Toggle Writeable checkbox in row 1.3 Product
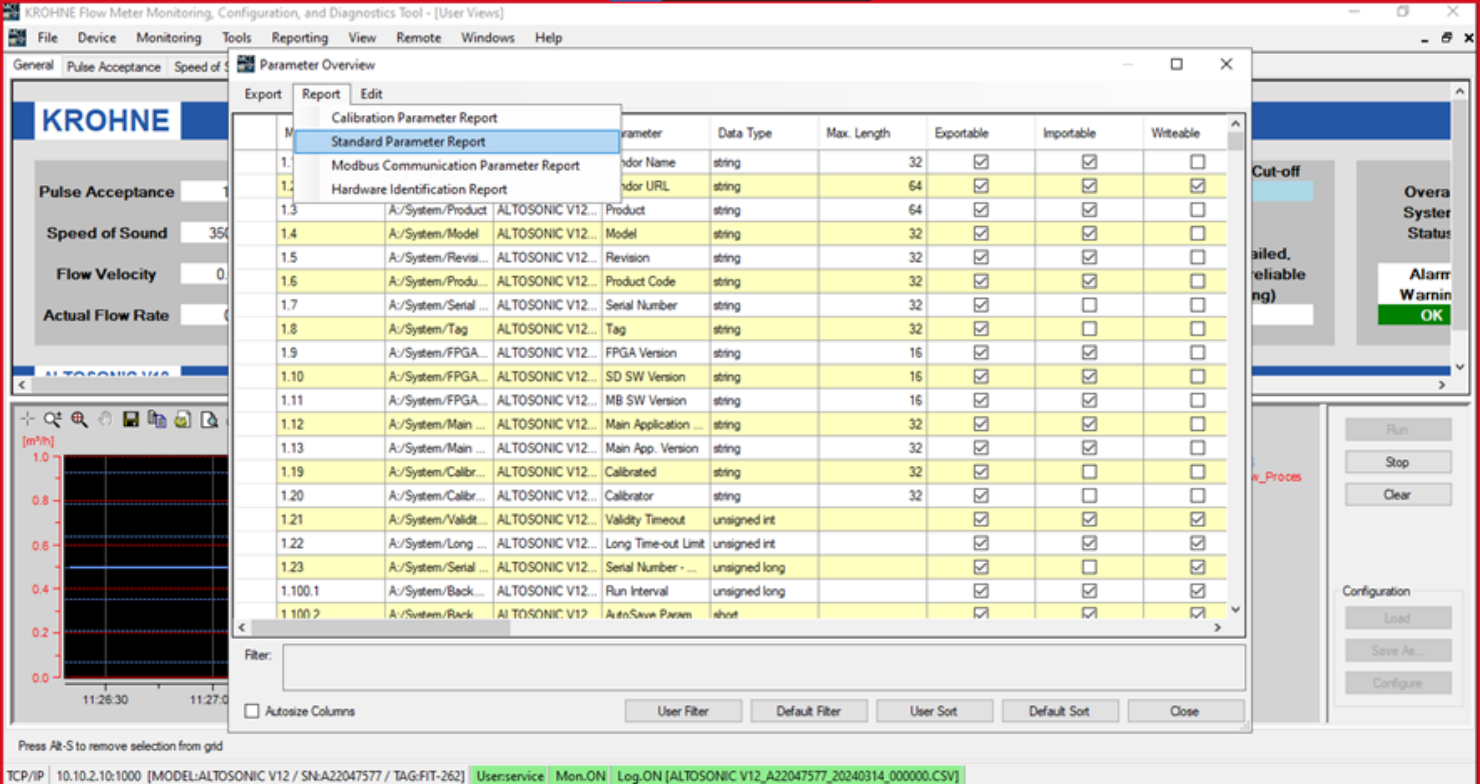Image resolution: width=1480 pixels, height=784 pixels. point(1197,210)
